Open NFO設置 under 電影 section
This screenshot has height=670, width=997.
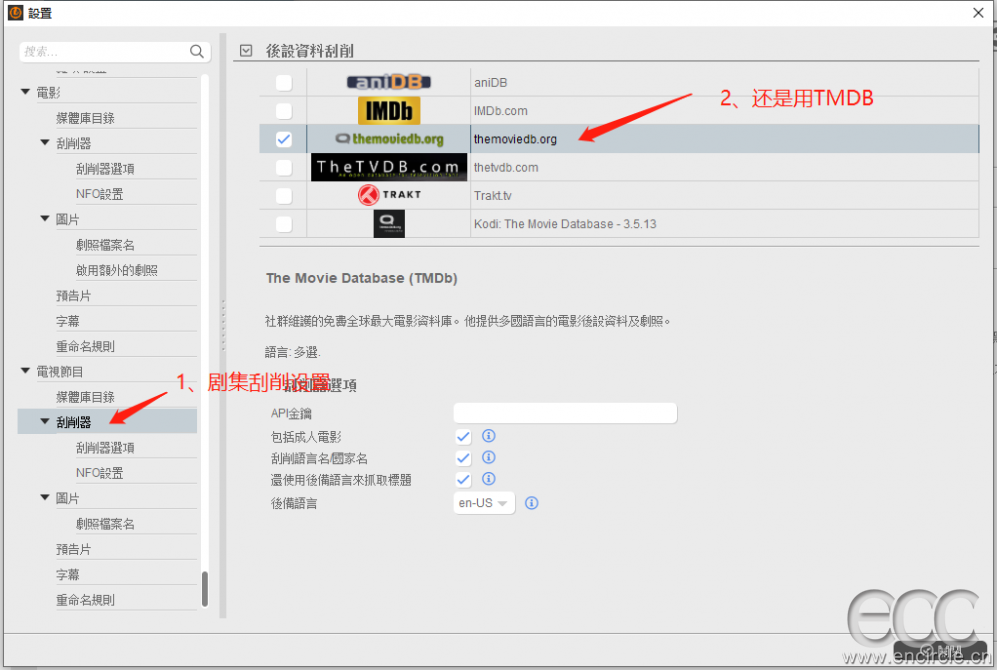[99, 194]
